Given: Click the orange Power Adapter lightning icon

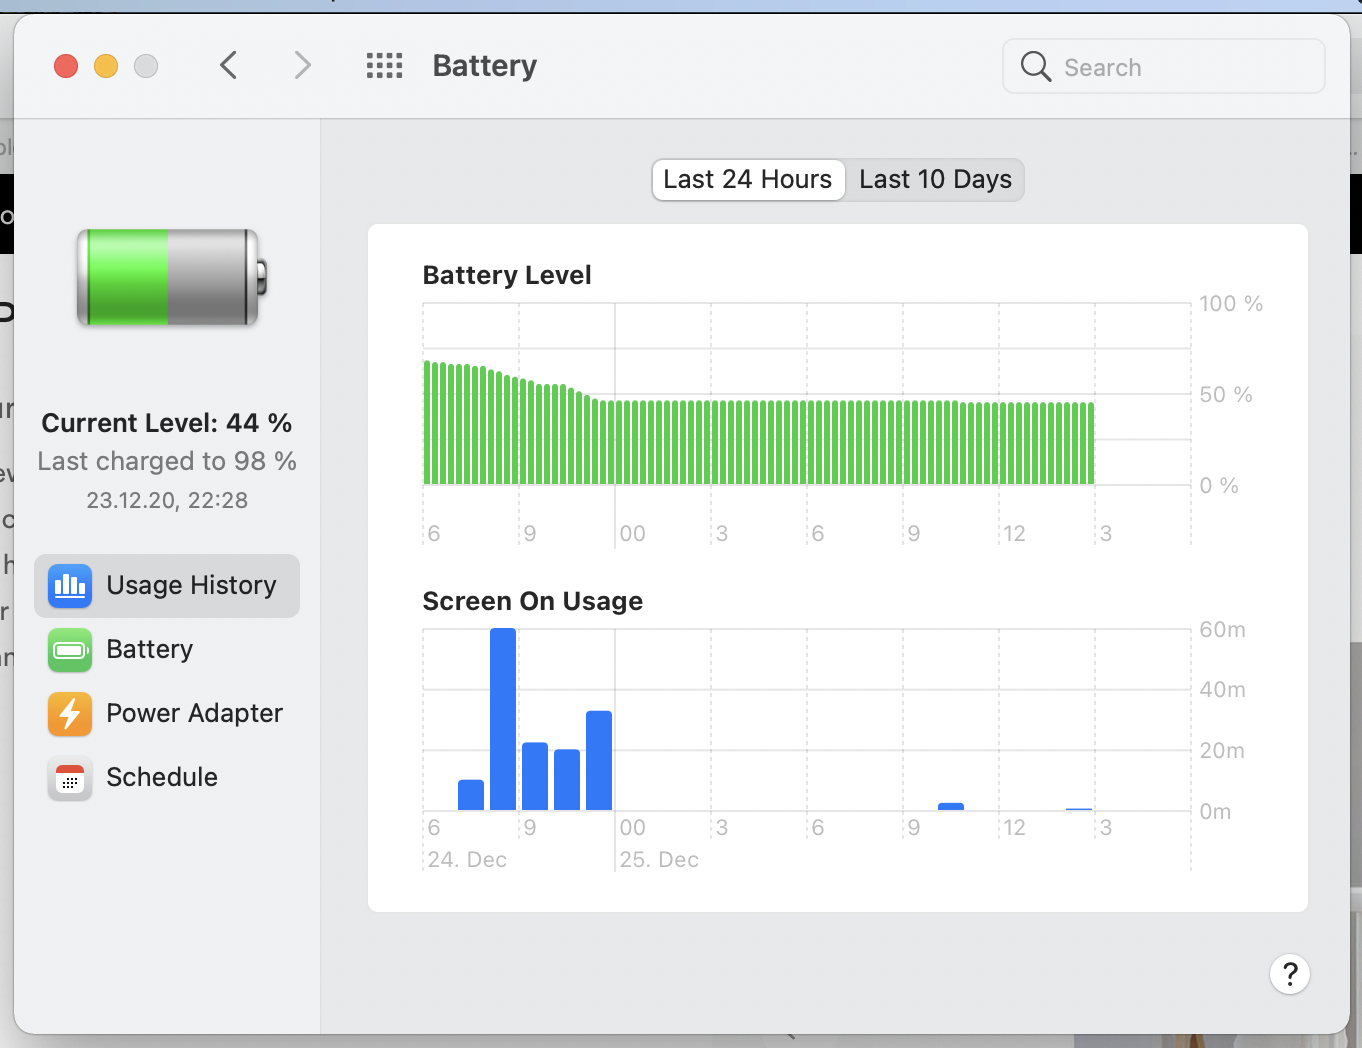Looking at the screenshot, I should tap(70, 714).
